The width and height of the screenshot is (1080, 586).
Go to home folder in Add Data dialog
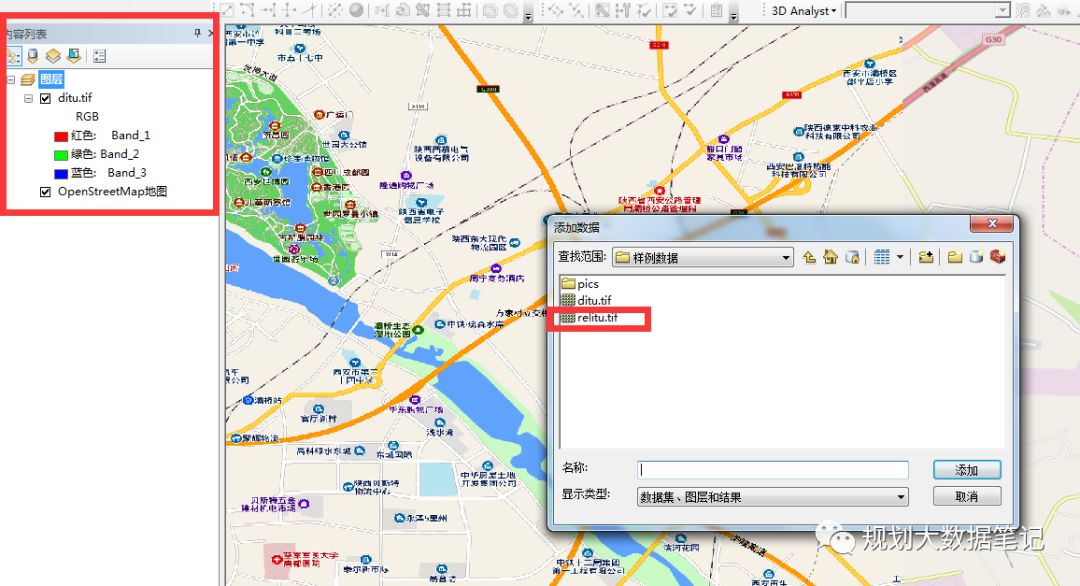coord(831,257)
